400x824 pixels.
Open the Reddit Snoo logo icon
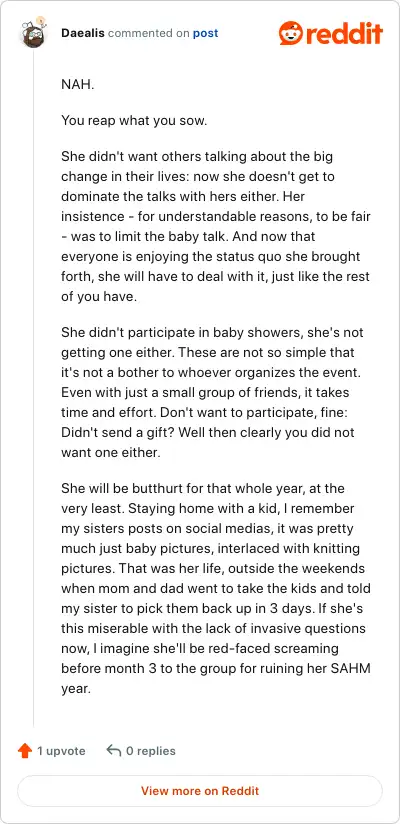pos(289,33)
